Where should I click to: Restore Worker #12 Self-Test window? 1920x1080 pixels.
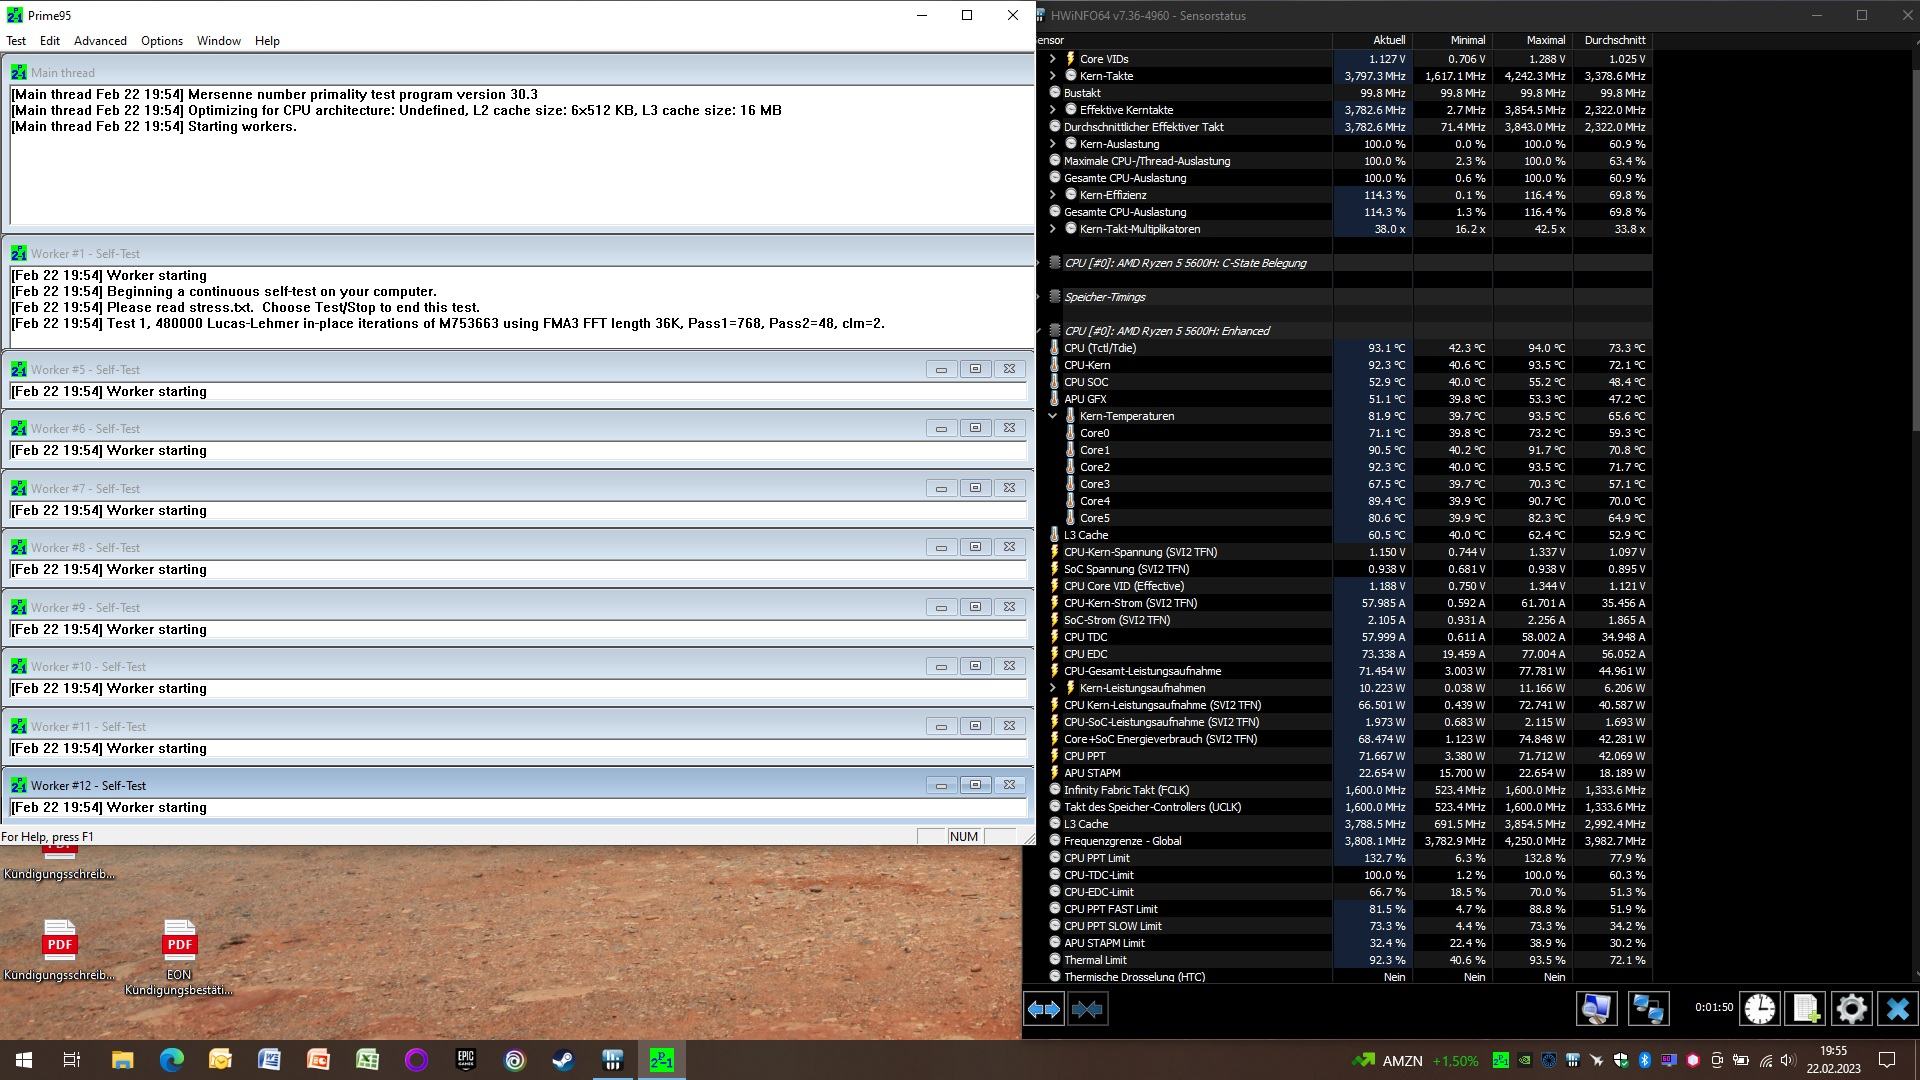pos(975,785)
